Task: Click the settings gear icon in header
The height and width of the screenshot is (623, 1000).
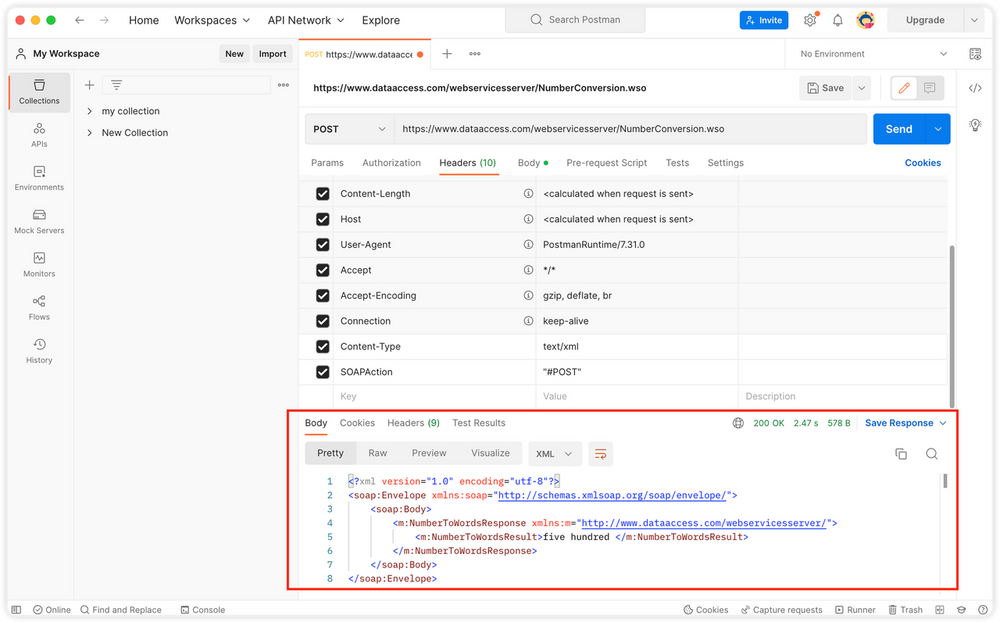Action: tap(810, 20)
